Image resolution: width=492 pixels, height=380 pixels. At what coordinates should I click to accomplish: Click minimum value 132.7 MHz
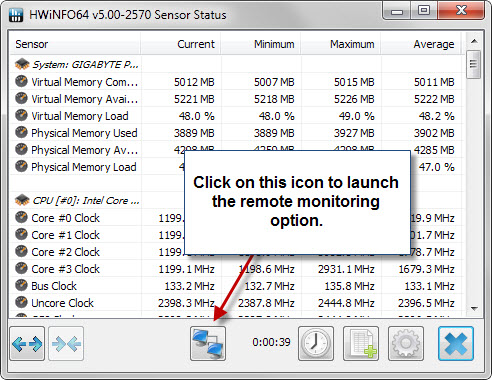[269, 286]
